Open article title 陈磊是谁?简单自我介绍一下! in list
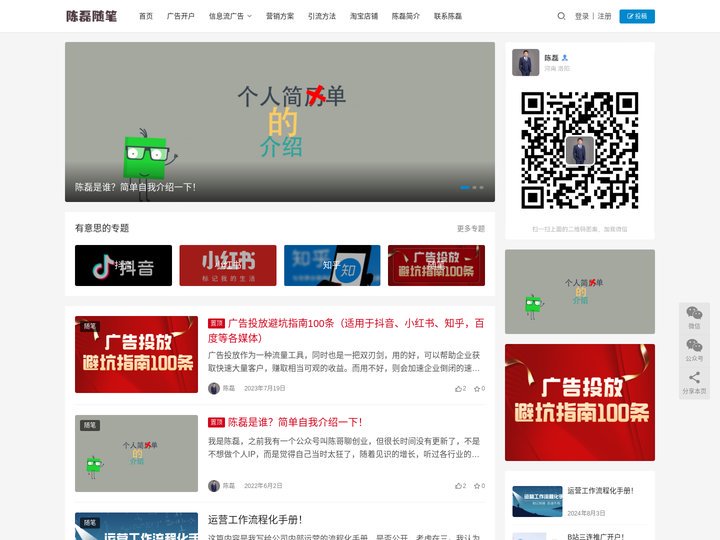Image resolution: width=720 pixels, height=540 pixels. (295, 422)
